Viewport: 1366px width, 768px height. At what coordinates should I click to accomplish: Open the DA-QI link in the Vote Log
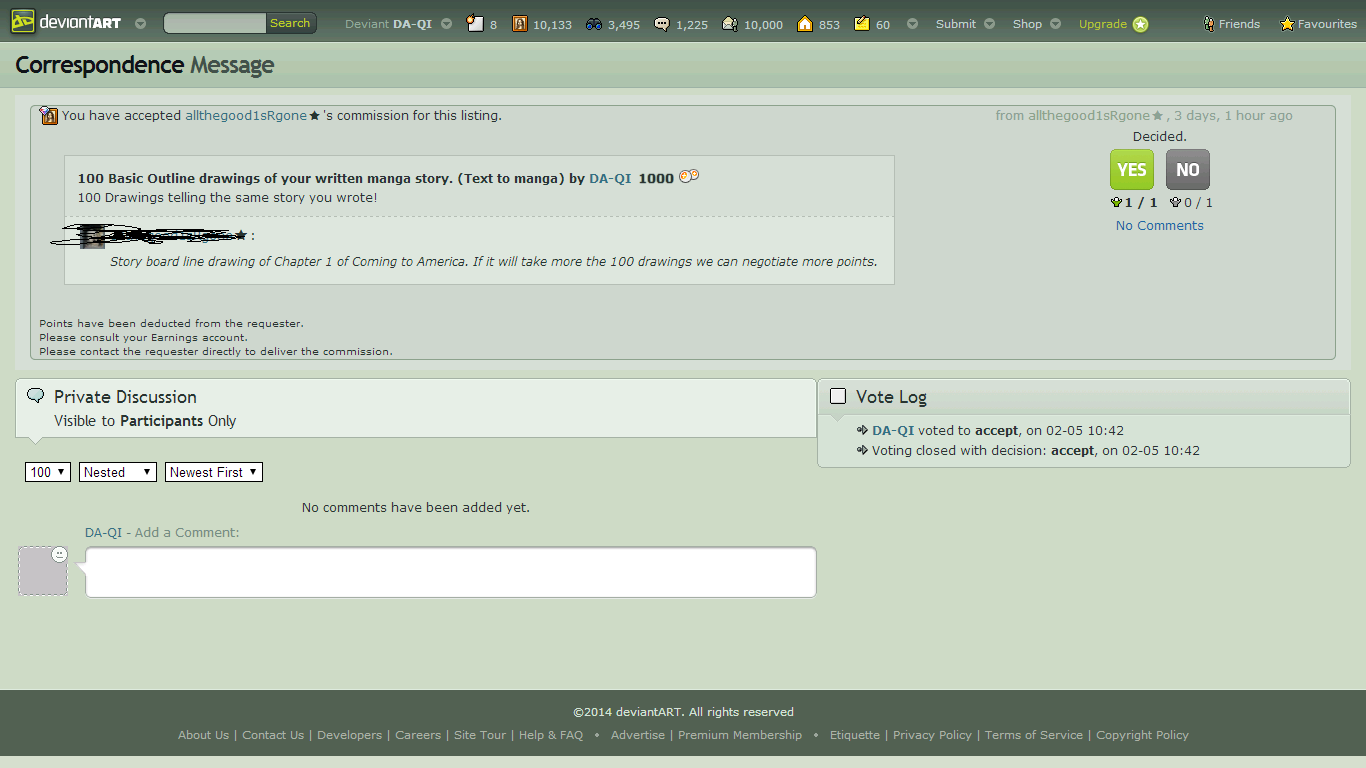pos(893,431)
